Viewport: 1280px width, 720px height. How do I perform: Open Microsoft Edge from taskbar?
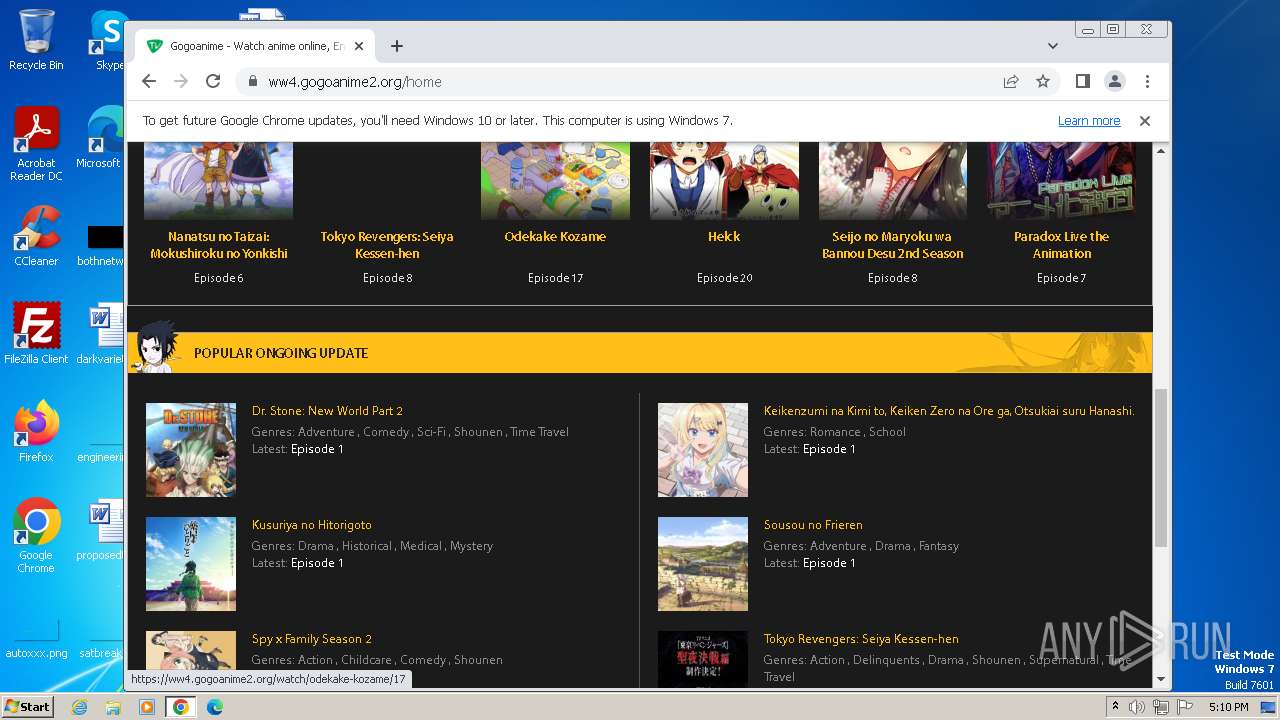tap(214, 707)
